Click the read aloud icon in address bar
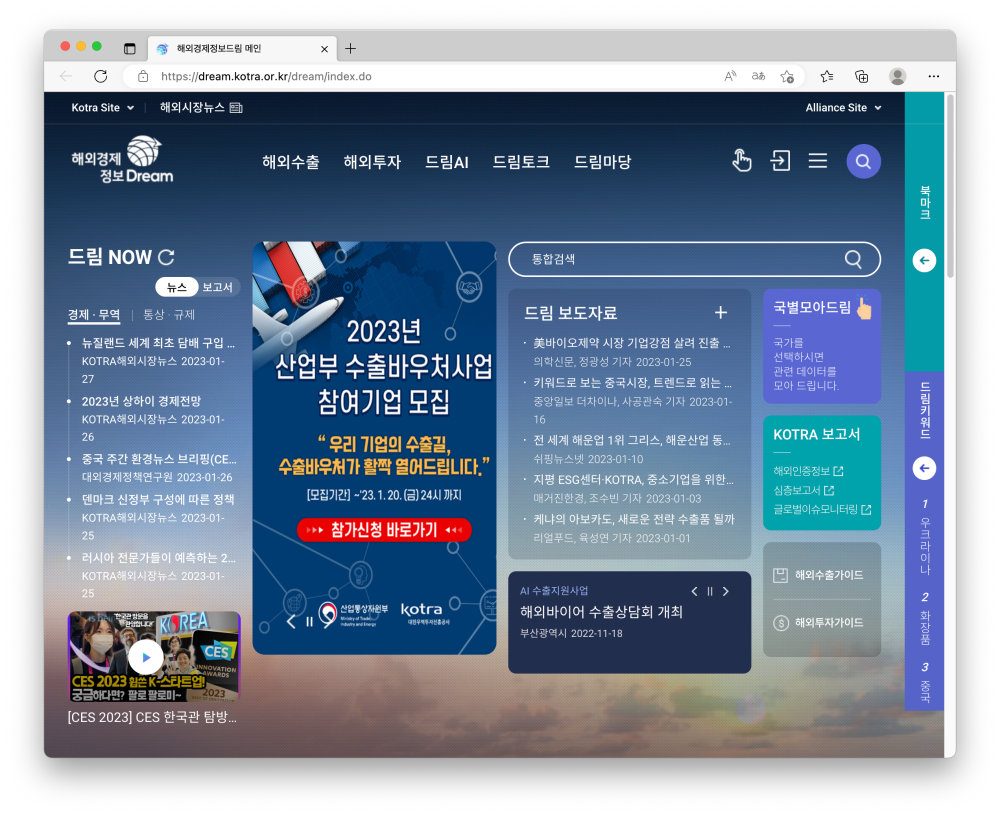 [730, 77]
